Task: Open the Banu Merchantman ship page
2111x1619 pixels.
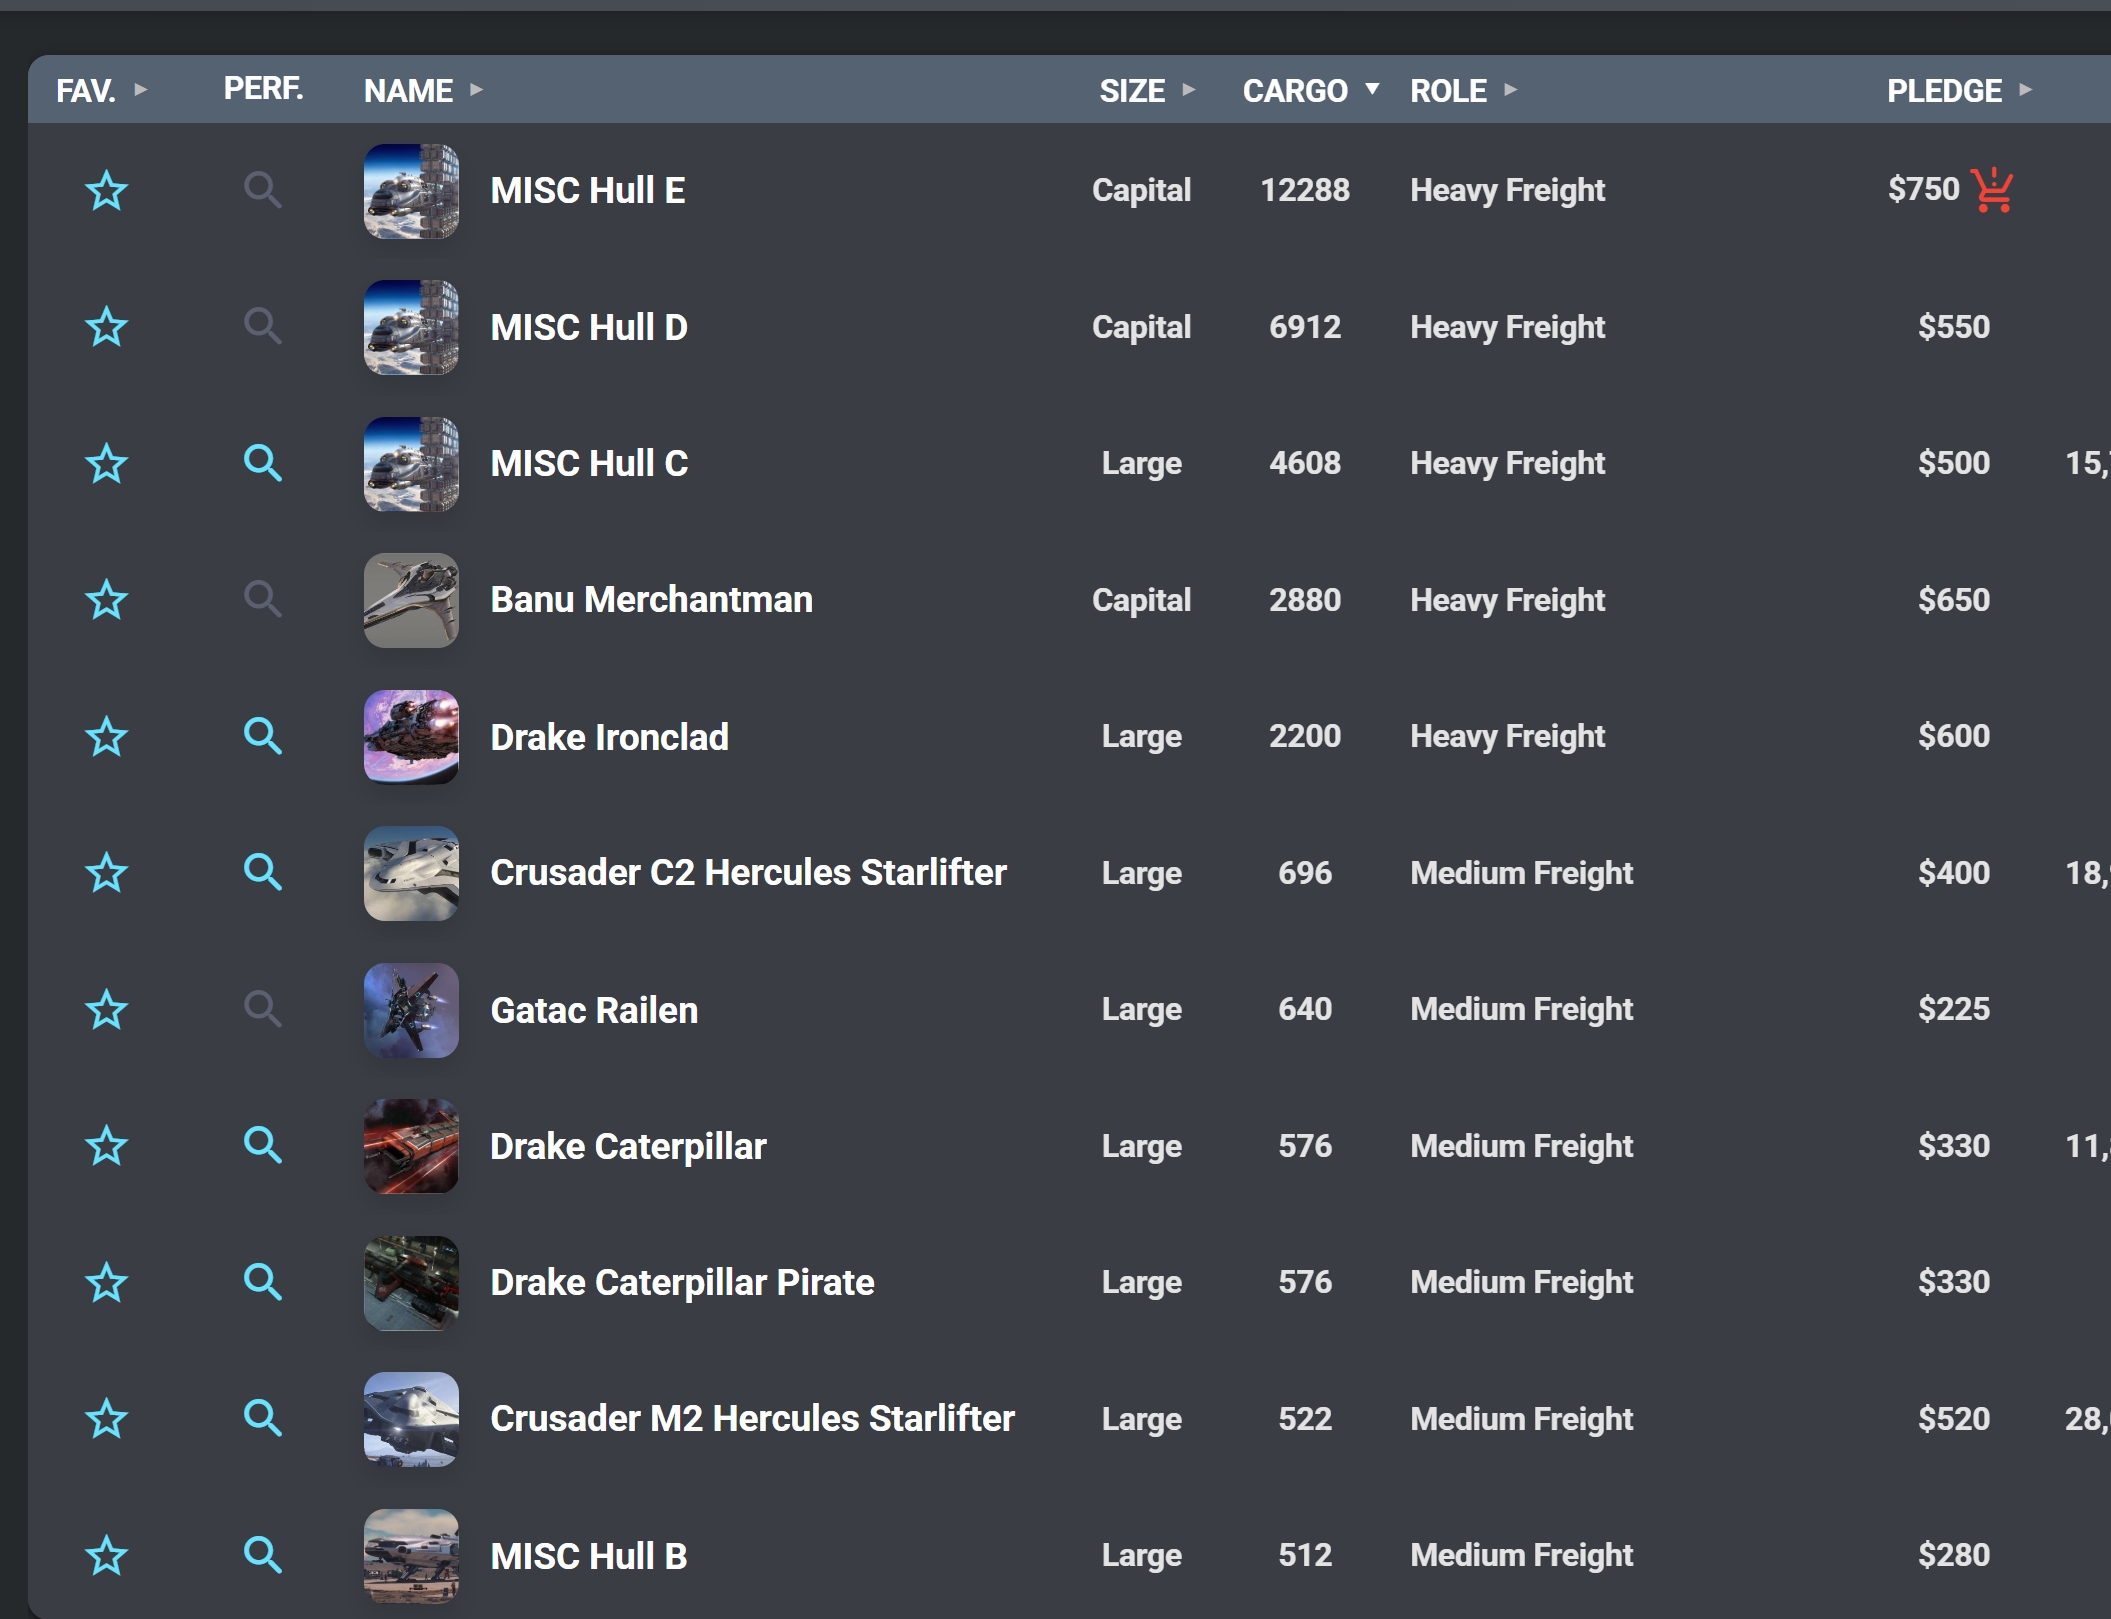Action: click(x=652, y=600)
